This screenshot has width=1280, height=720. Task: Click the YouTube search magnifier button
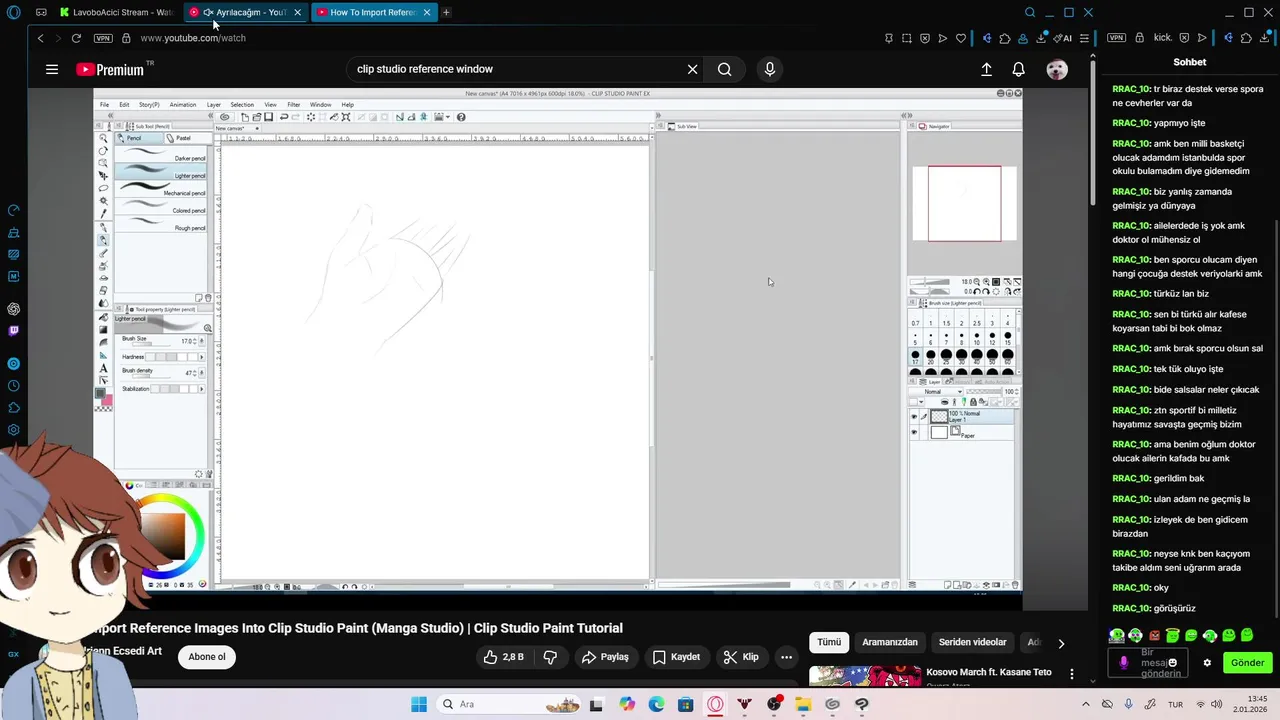point(724,69)
